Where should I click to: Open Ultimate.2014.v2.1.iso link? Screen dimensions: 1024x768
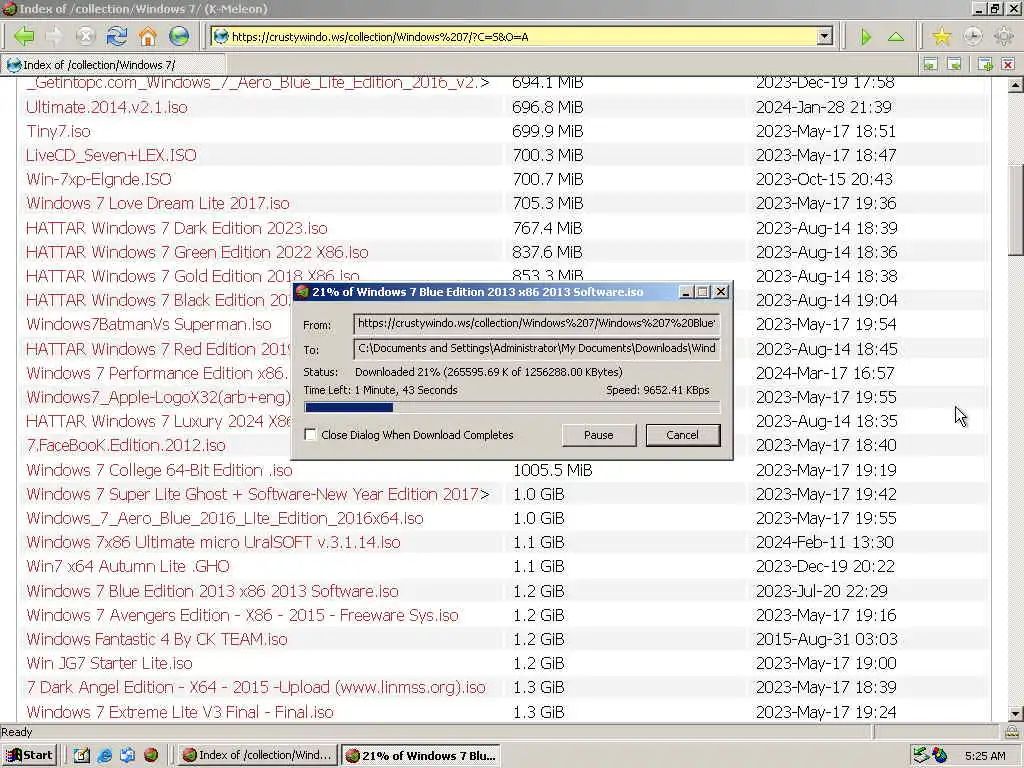[x=106, y=107]
